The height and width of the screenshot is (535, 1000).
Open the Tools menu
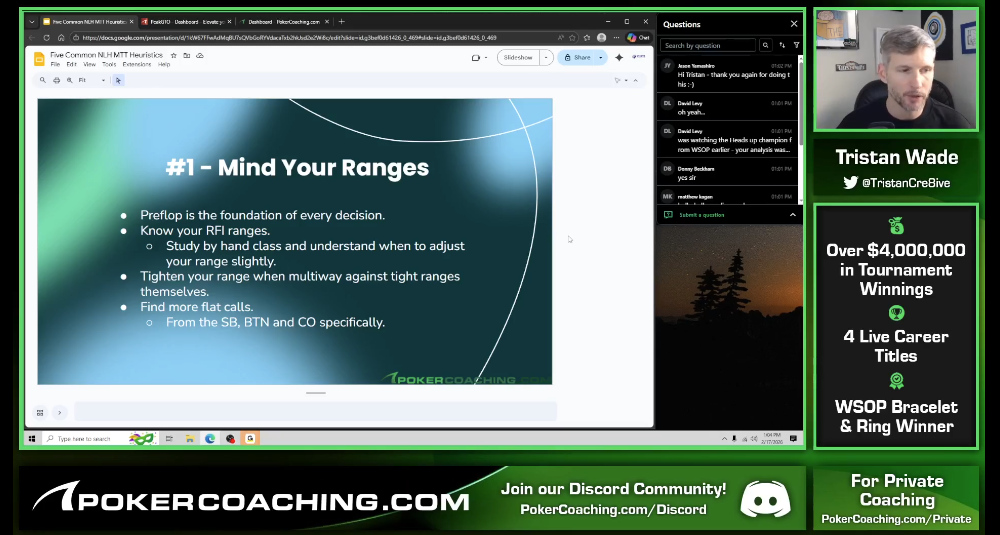coord(109,64)
